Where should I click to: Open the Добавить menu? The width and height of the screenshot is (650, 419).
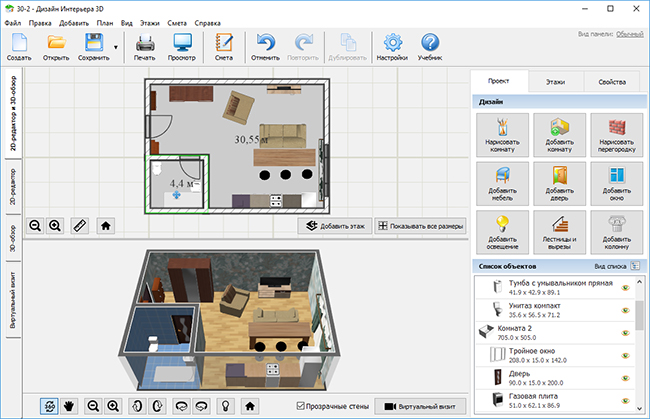click(74, 23)
